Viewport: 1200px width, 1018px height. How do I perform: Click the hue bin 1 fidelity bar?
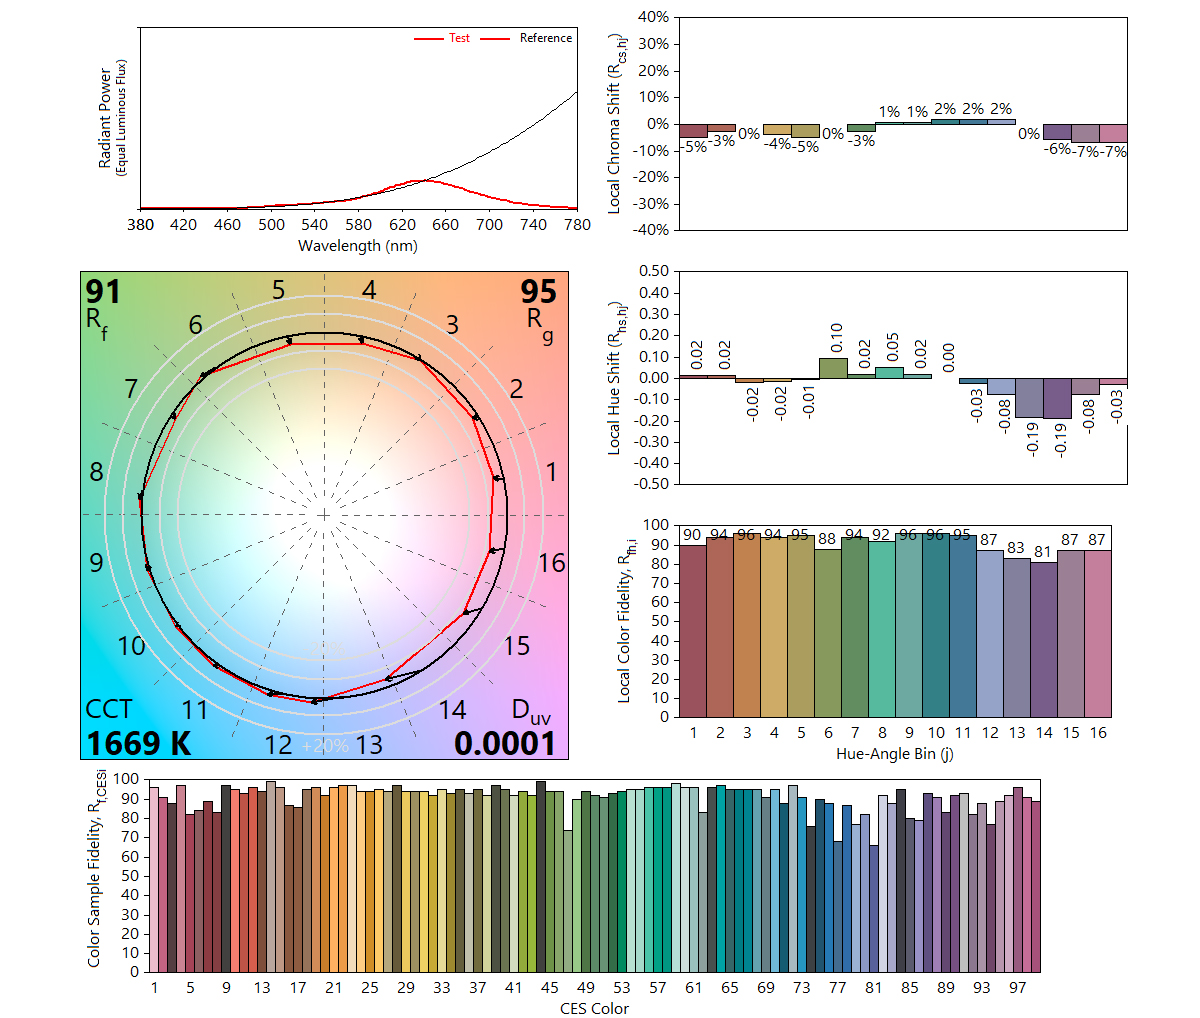692,631
